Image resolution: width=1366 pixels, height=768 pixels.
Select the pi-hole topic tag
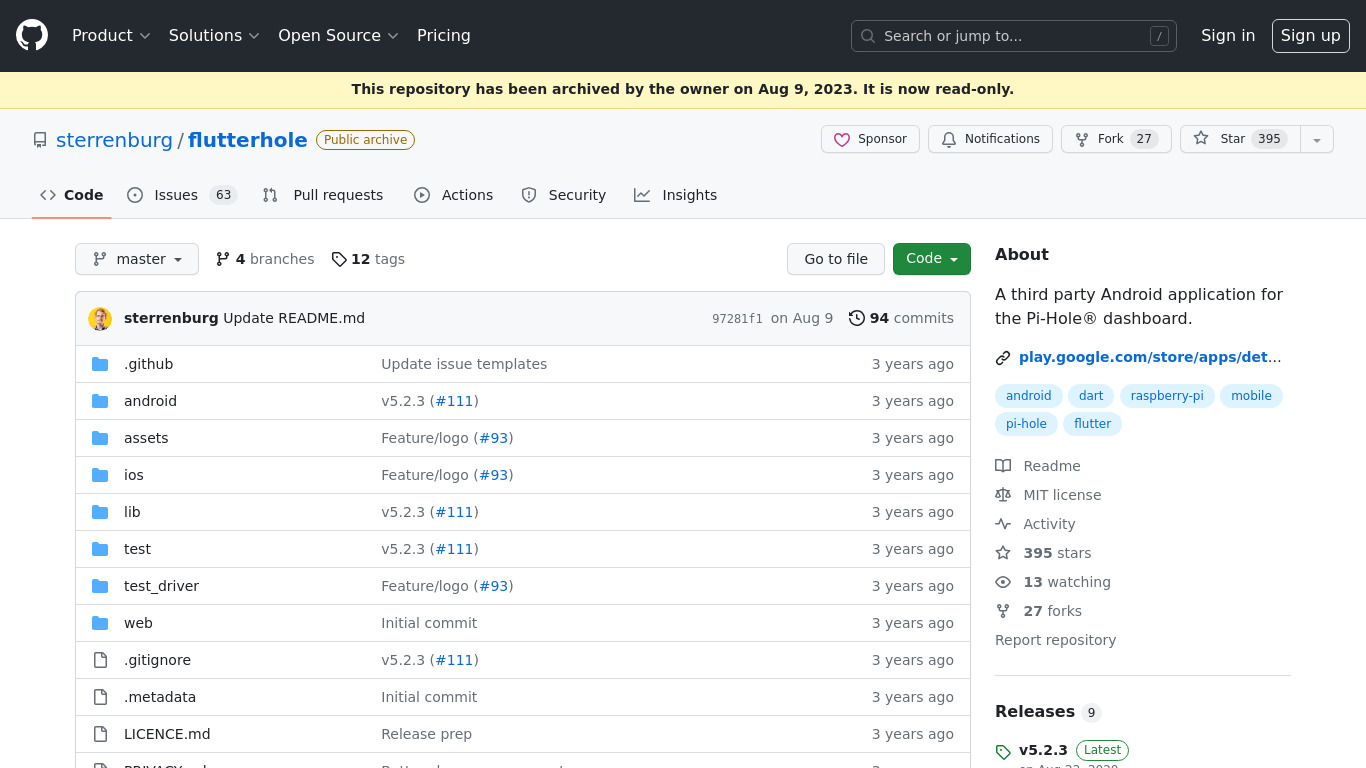1026,424
